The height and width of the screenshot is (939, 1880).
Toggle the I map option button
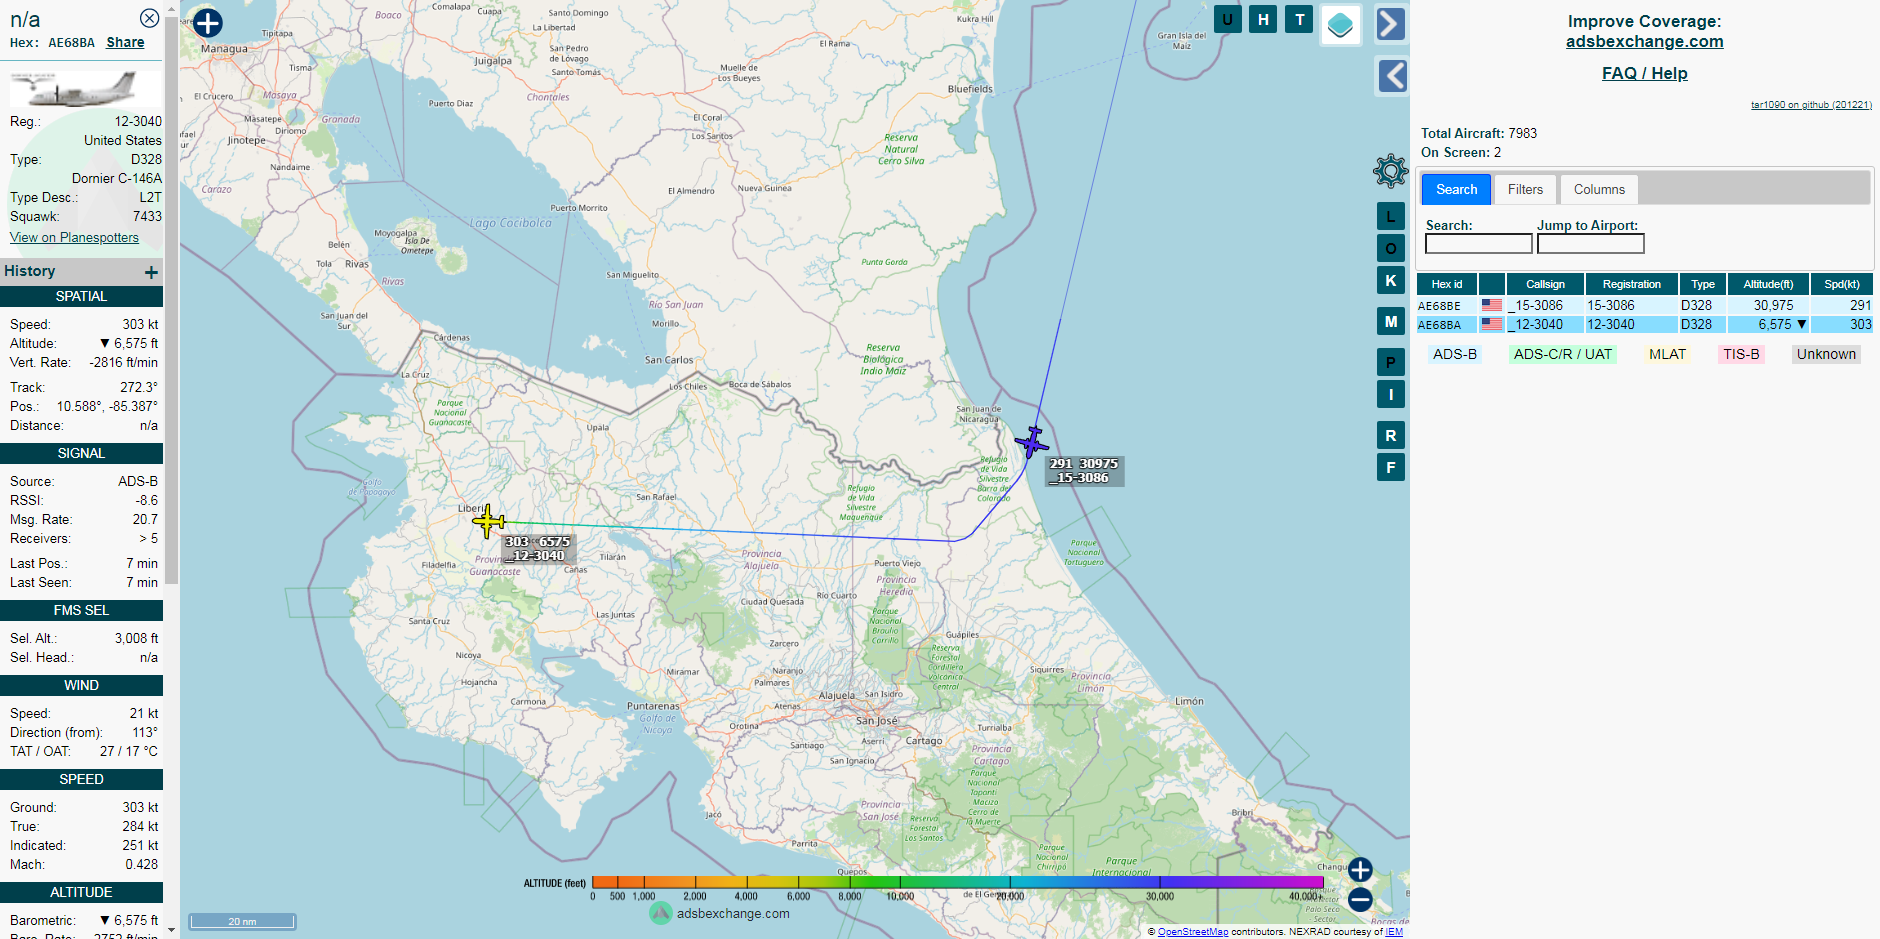click(1390, 394)
